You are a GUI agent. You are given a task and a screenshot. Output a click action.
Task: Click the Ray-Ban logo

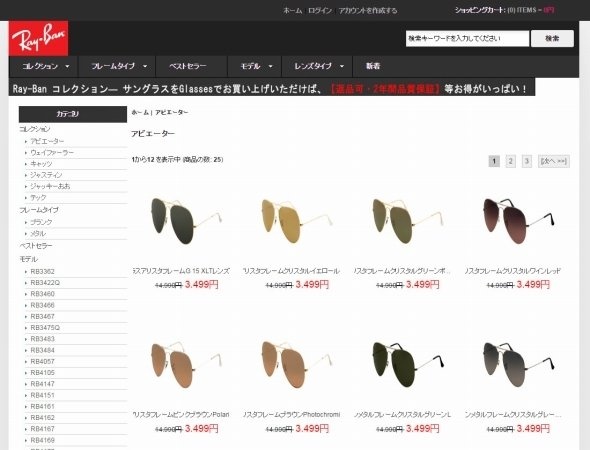39,38
